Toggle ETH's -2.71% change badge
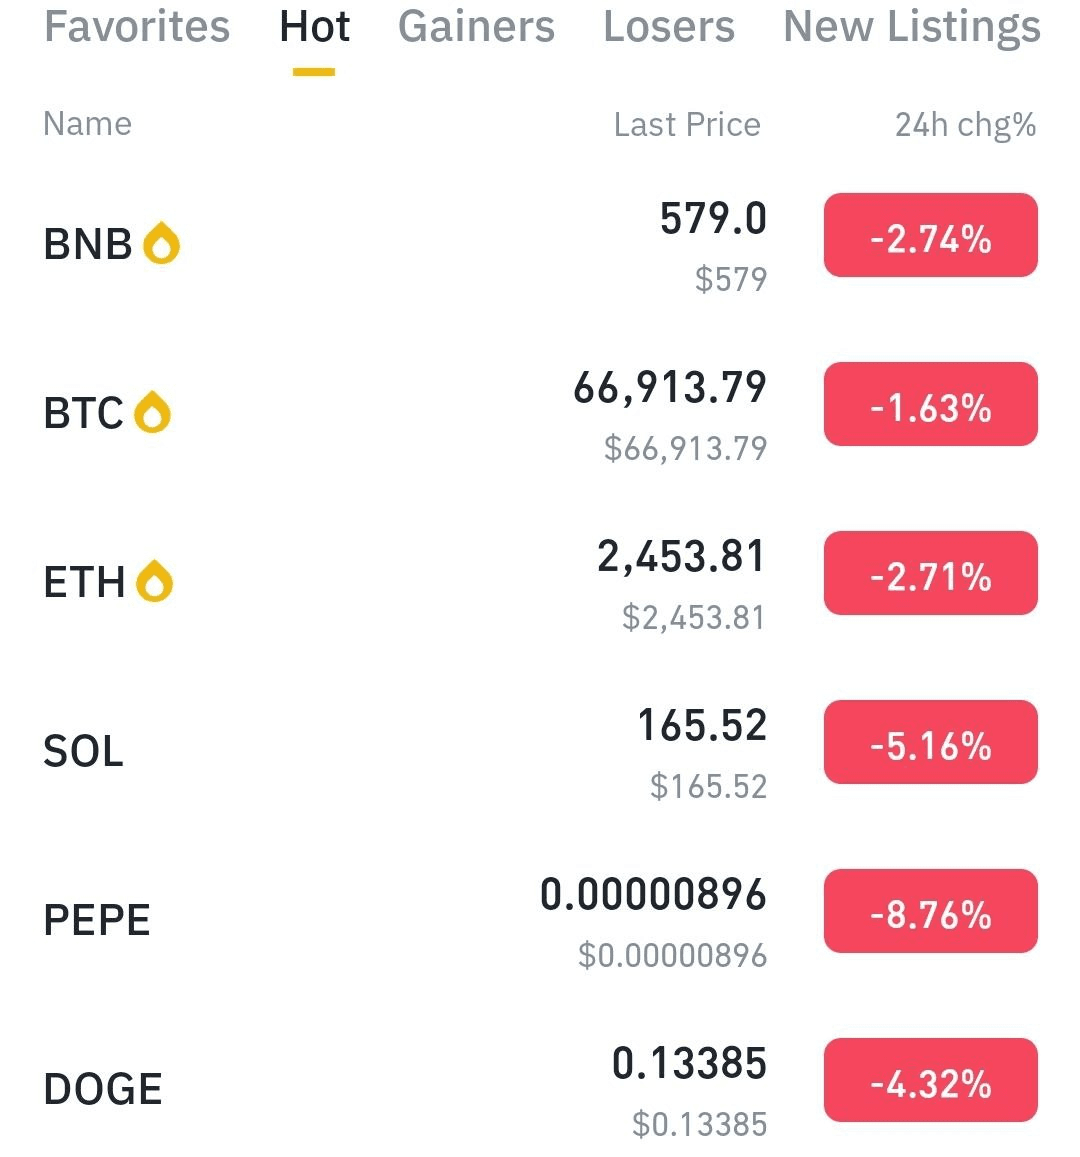The width and height of the screenshot is (1080, 1157). point(930,574)
